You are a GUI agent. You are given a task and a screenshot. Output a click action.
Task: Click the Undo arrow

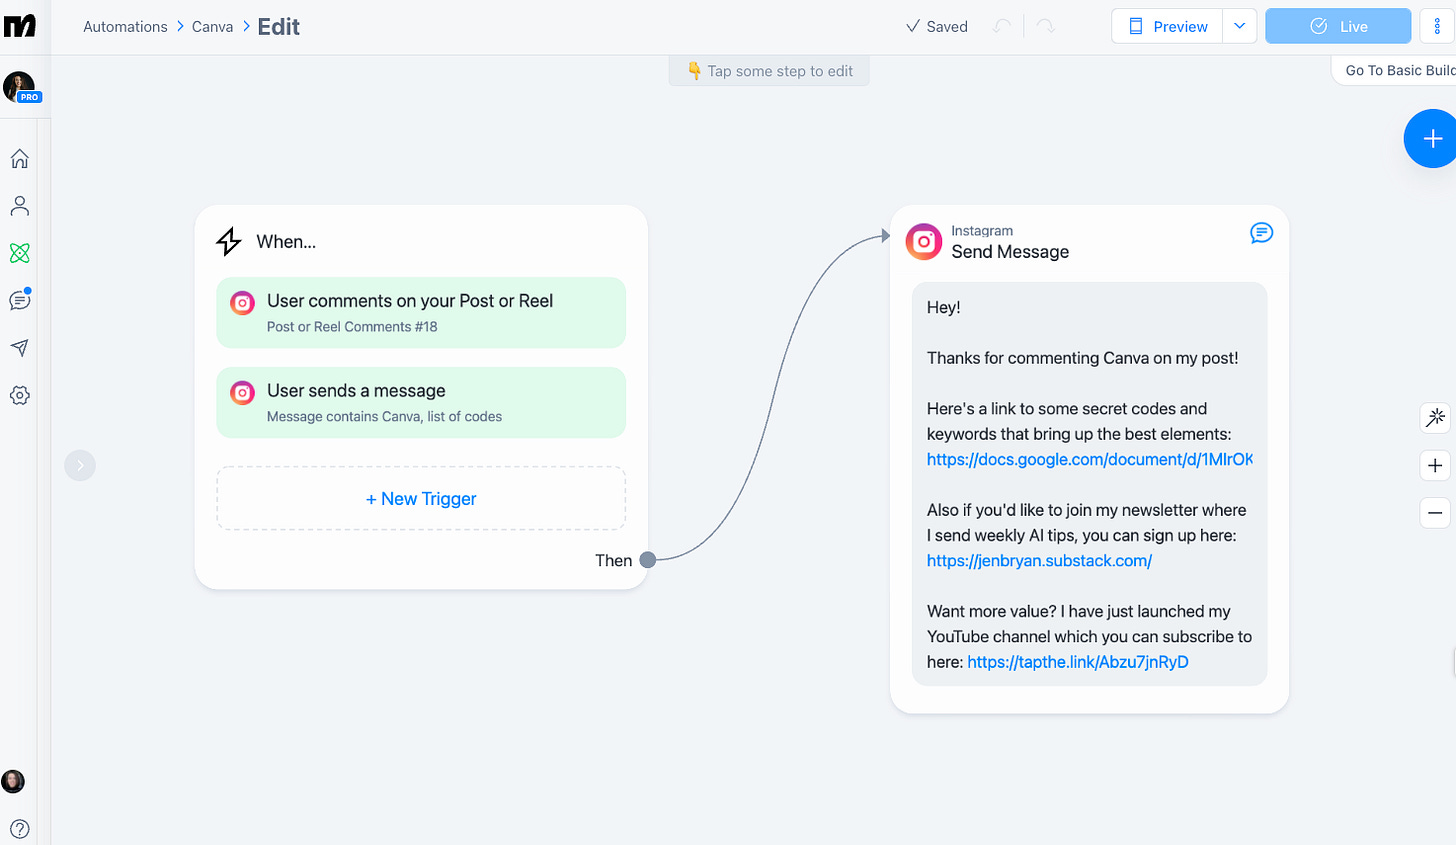point(1002,27)
